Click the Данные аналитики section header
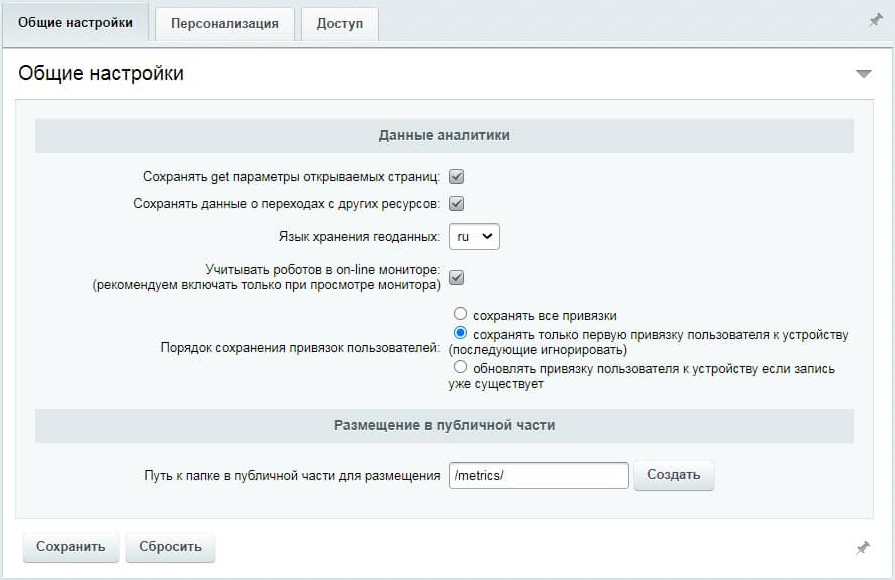The width and height of the screenshot is (895, 580). (x=444, y=136)
